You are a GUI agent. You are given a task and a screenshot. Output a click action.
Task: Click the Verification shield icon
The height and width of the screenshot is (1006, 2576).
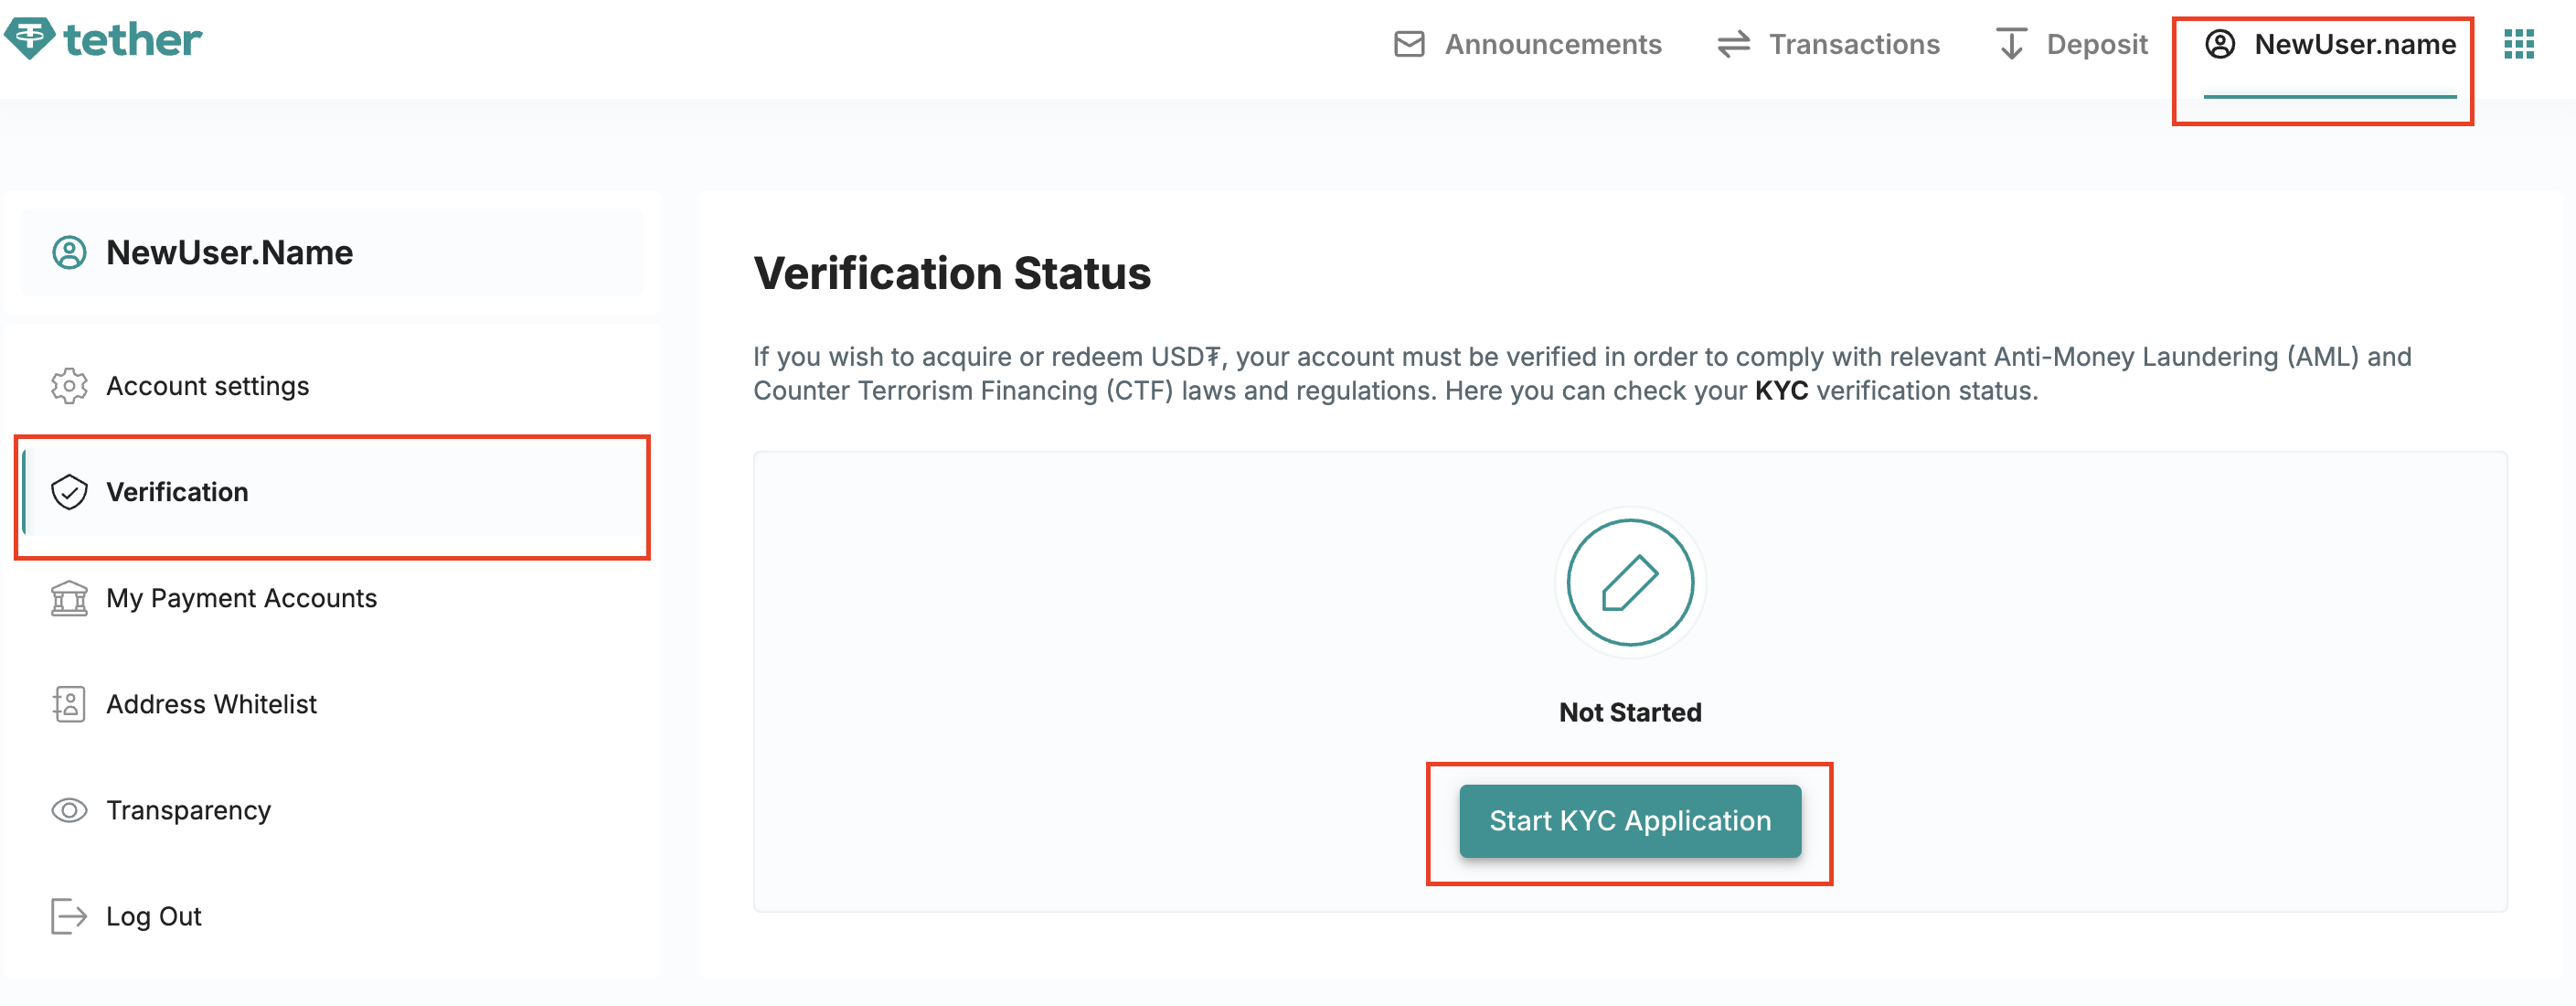tap(69, 492)
